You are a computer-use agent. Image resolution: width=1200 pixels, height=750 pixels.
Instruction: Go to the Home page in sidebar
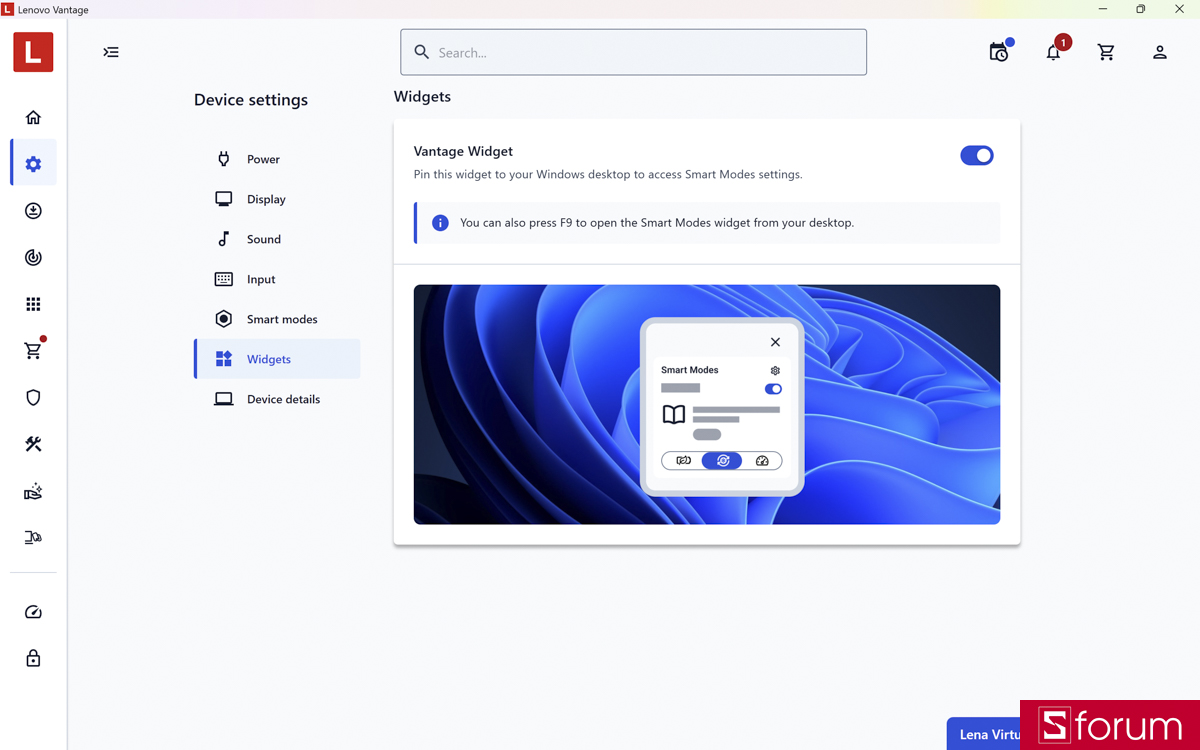click(33, 117)
